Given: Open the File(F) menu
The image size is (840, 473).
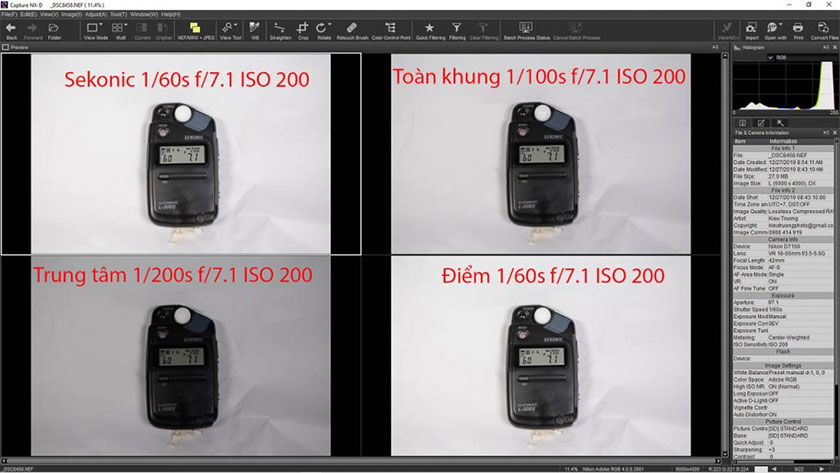Looking at the screenshot, I should click(x=9, y=14).
